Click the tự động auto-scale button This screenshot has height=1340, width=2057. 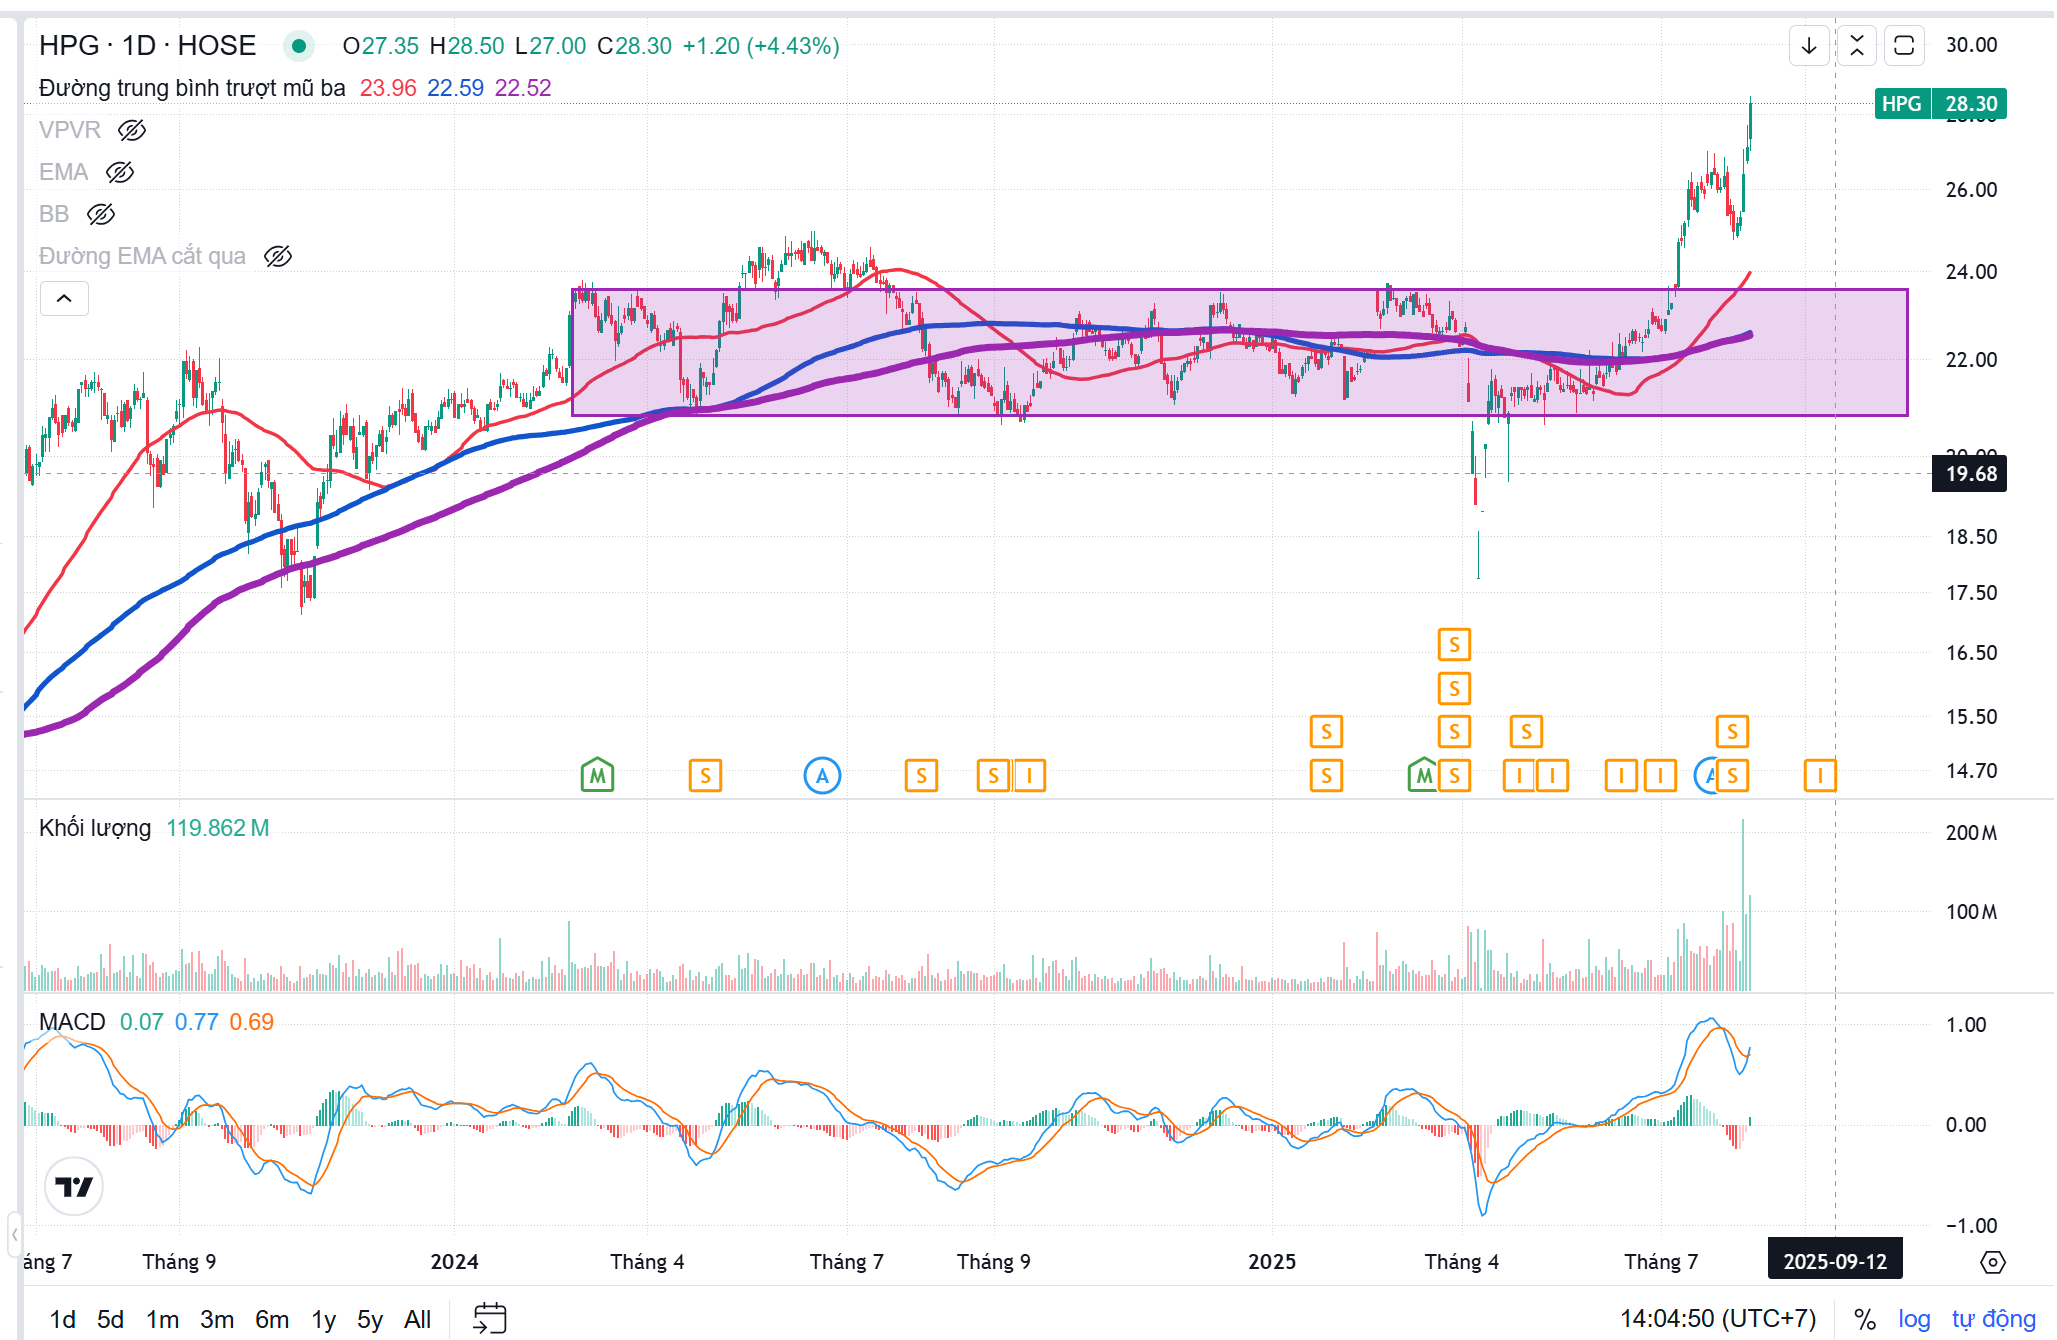(x=1993, y=1319)
